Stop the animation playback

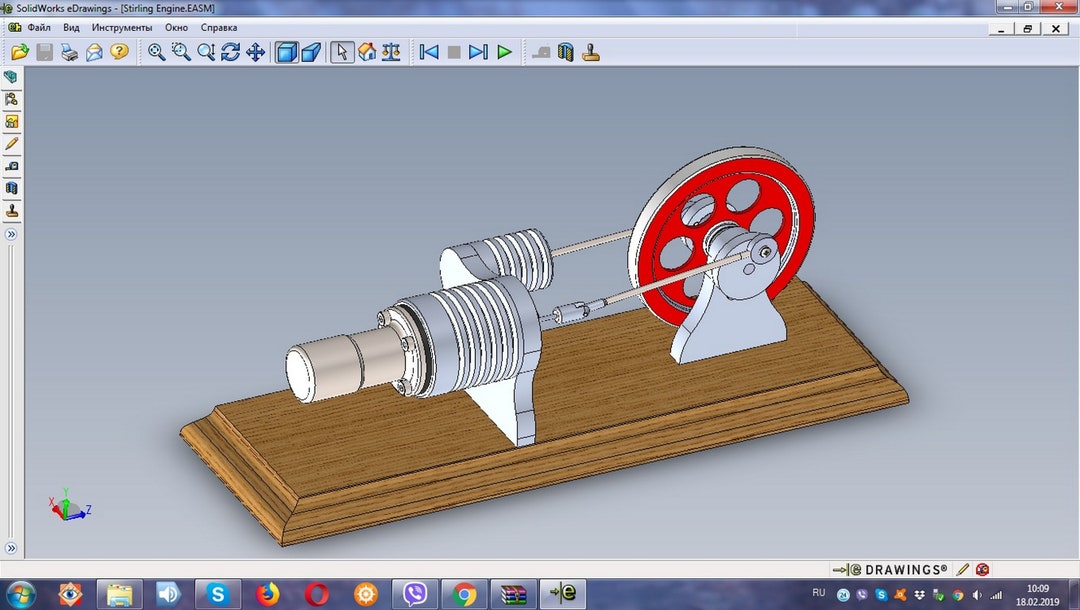(454, 52)
